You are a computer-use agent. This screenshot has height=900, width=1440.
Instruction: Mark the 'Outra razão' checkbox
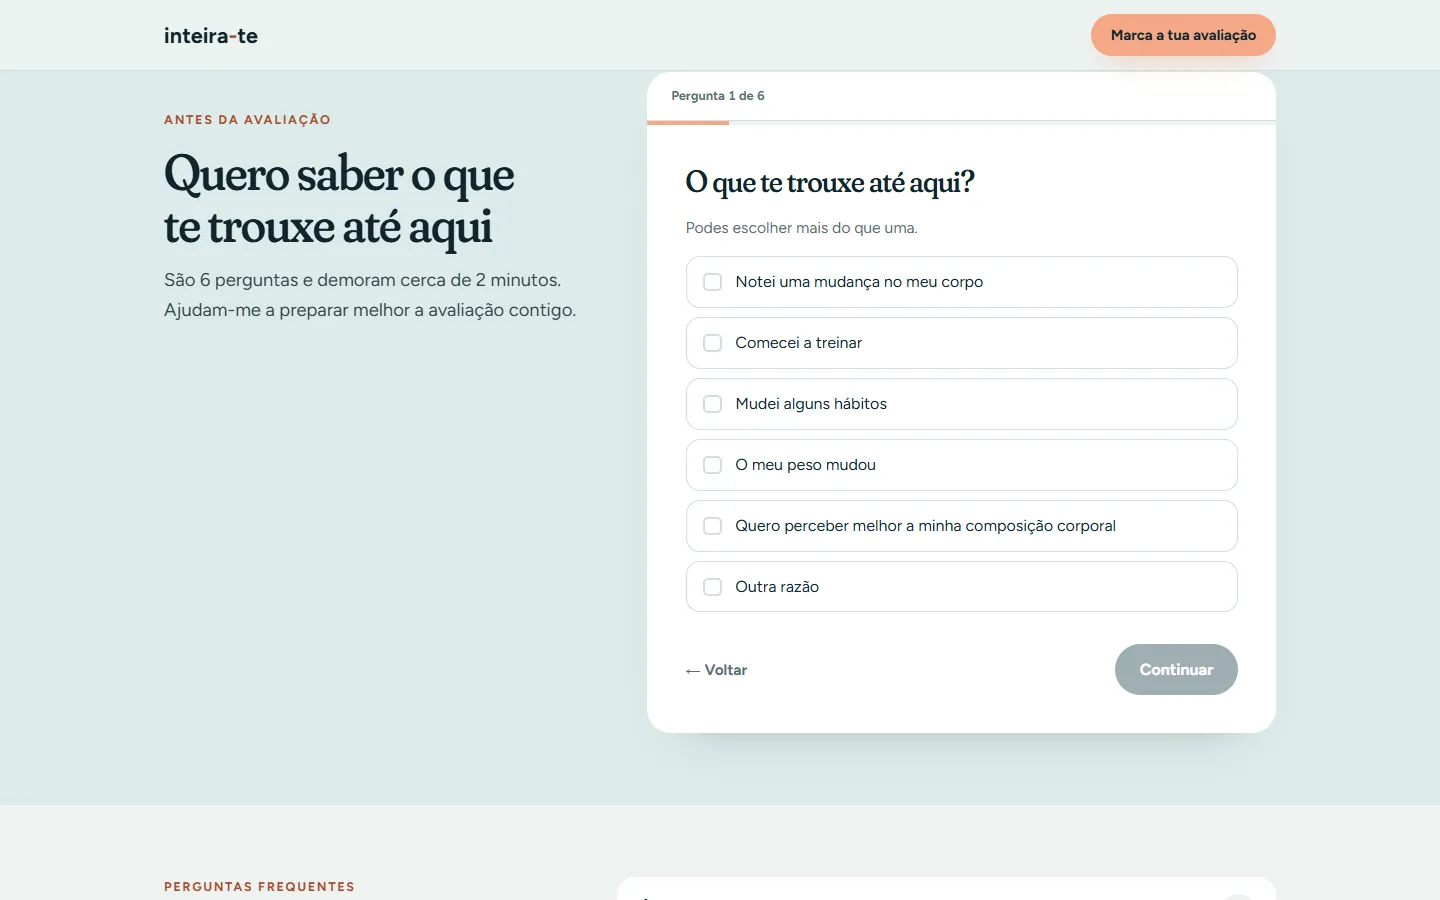pos(712,587)
